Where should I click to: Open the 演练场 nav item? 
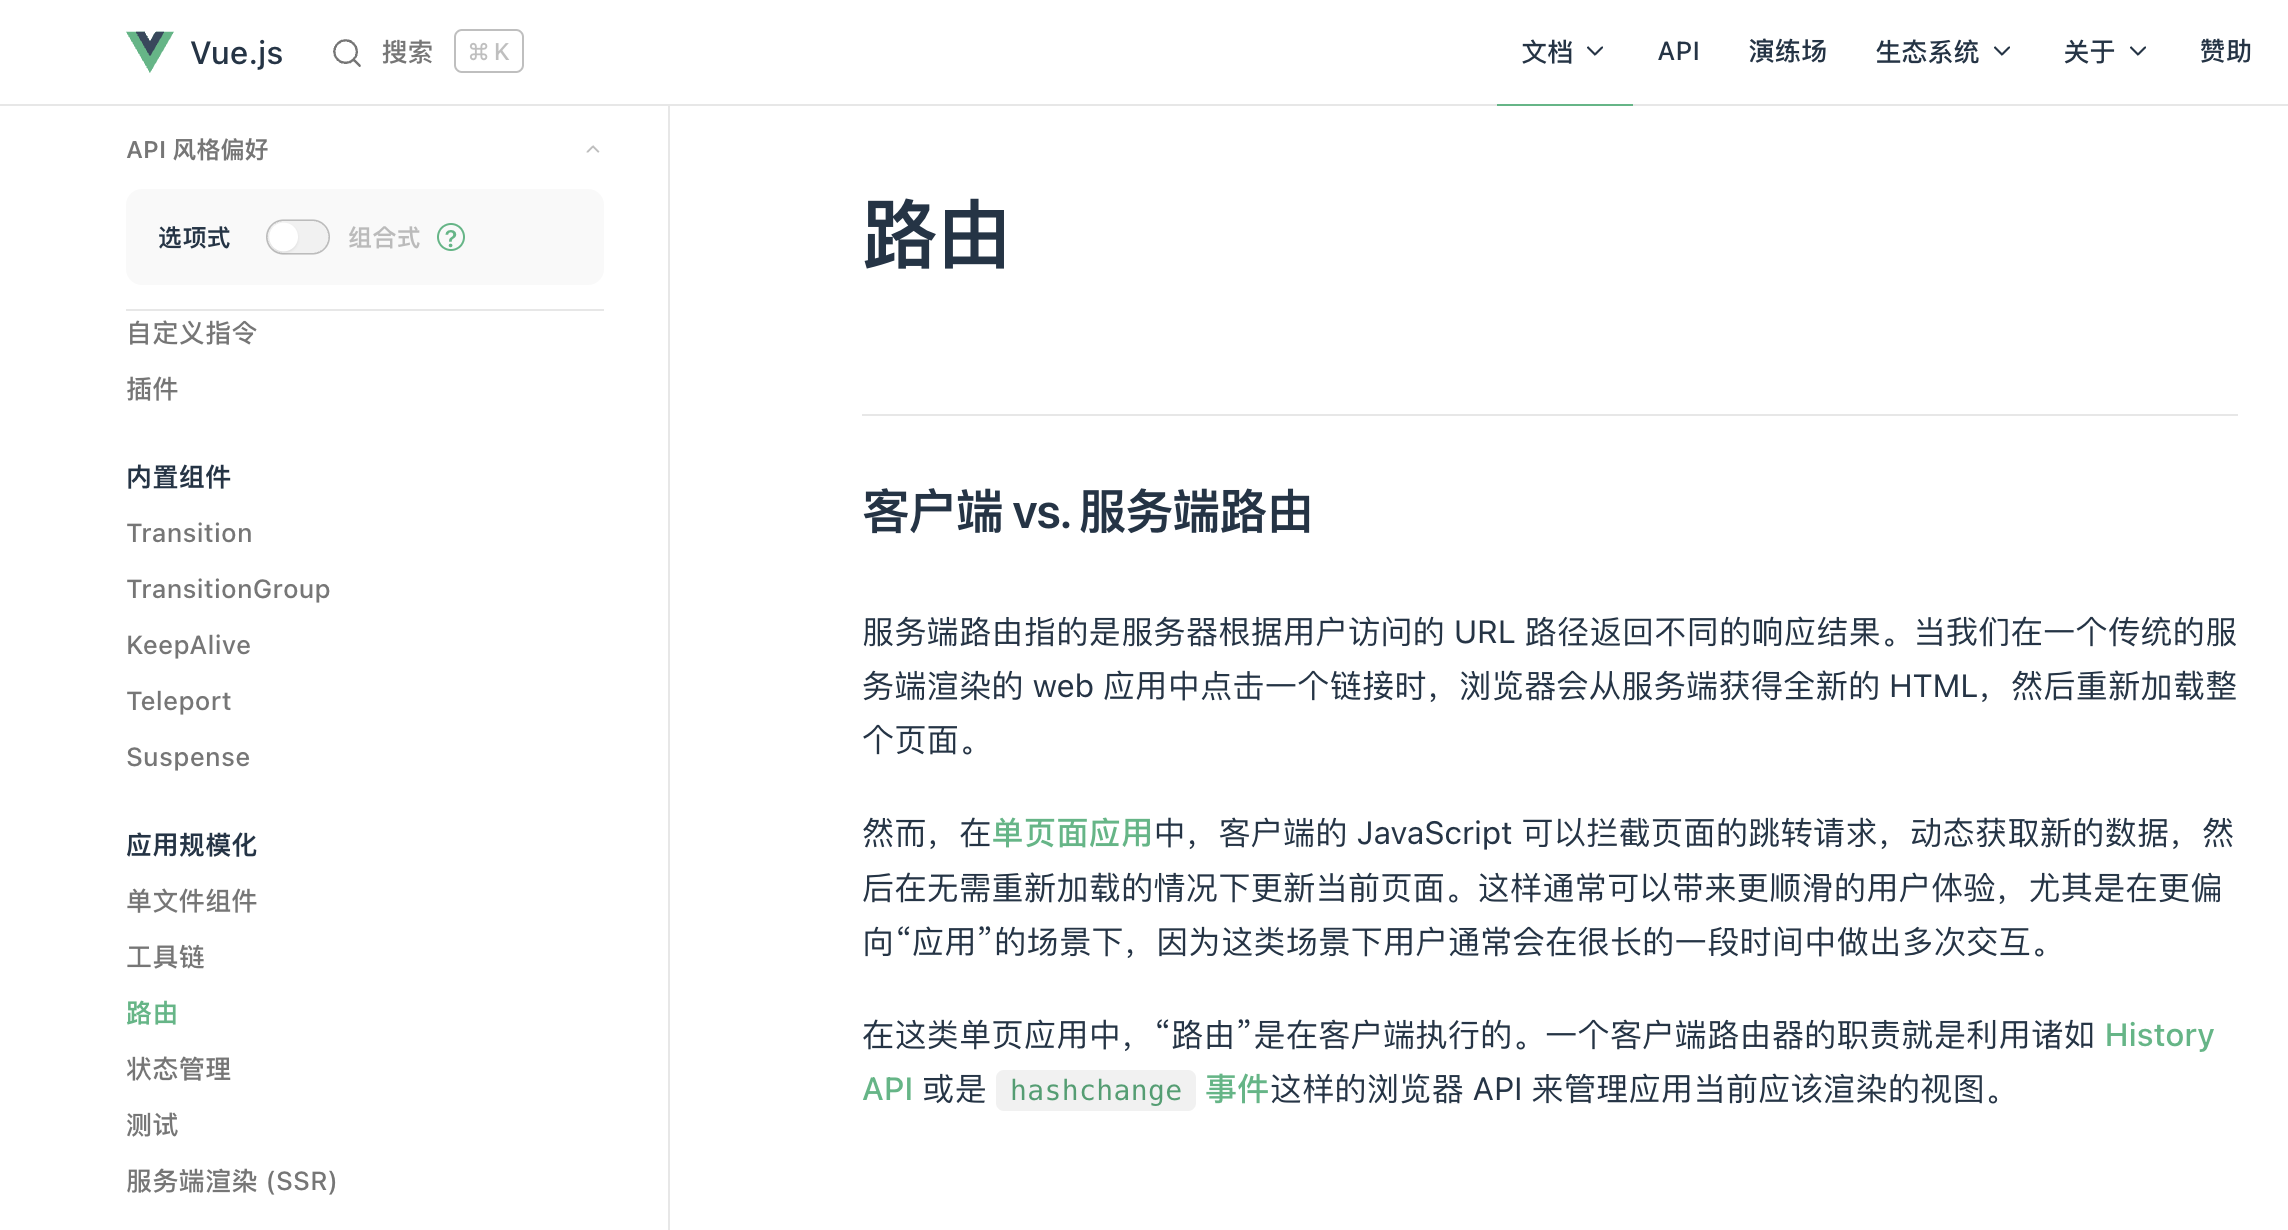[1787, 52]
